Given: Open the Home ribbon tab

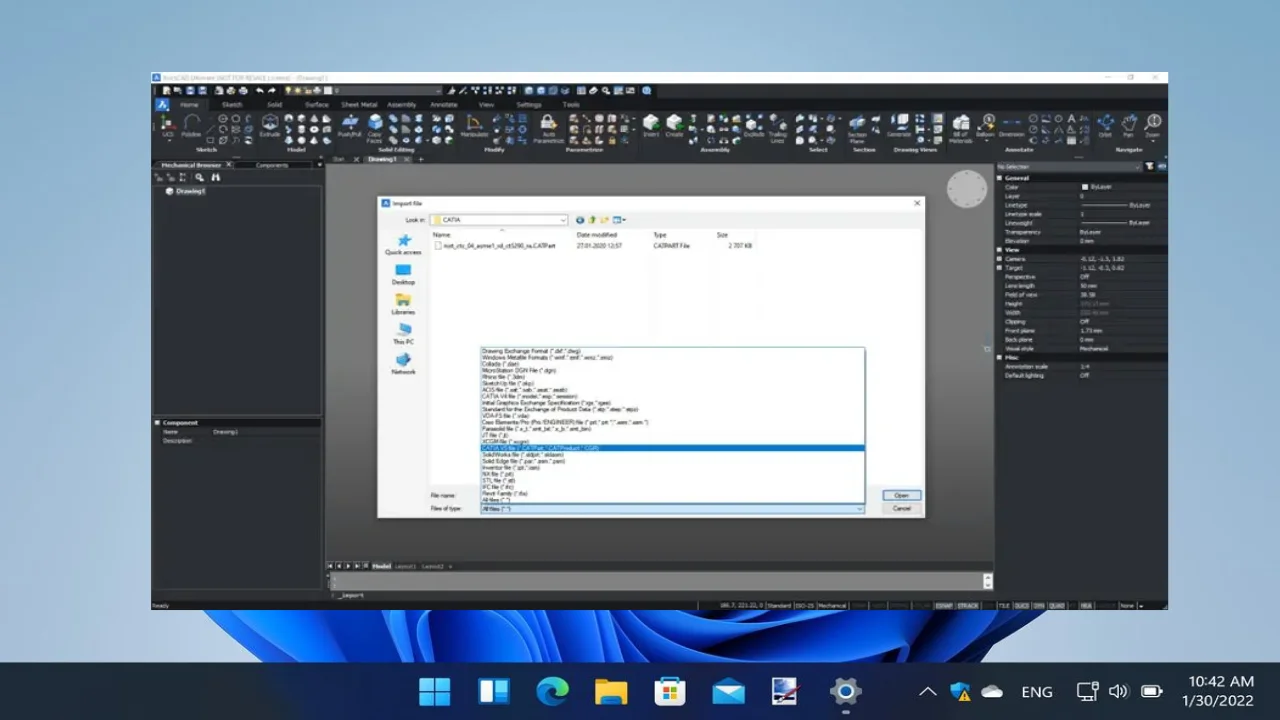Looking at the screenshot, I should (189, 104).
